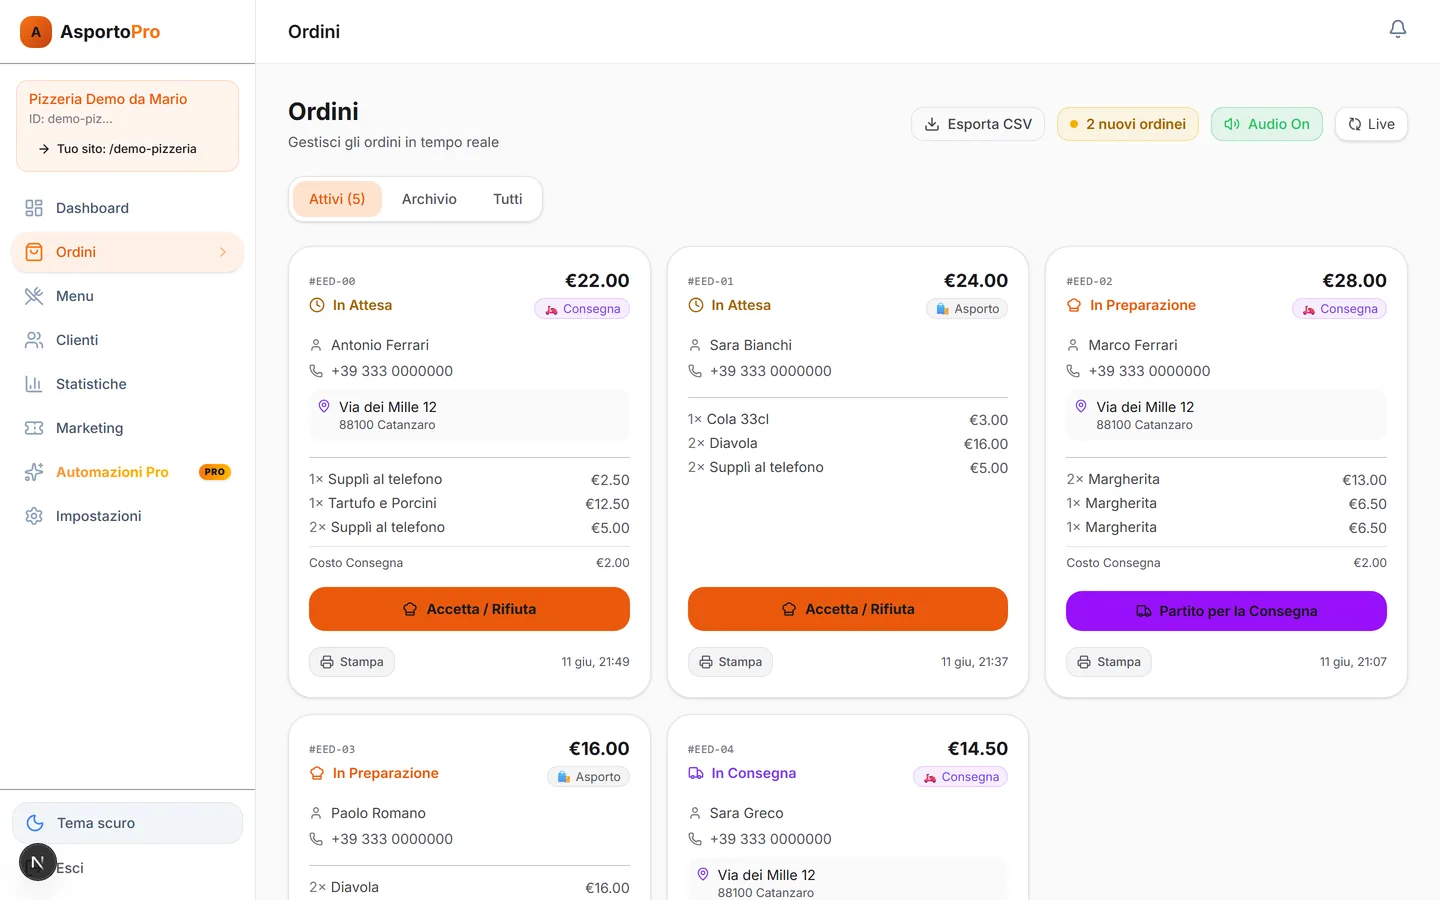1440x900 pixels.
Task: Click the Marketing ticket icon
Action: click(34, 428)
